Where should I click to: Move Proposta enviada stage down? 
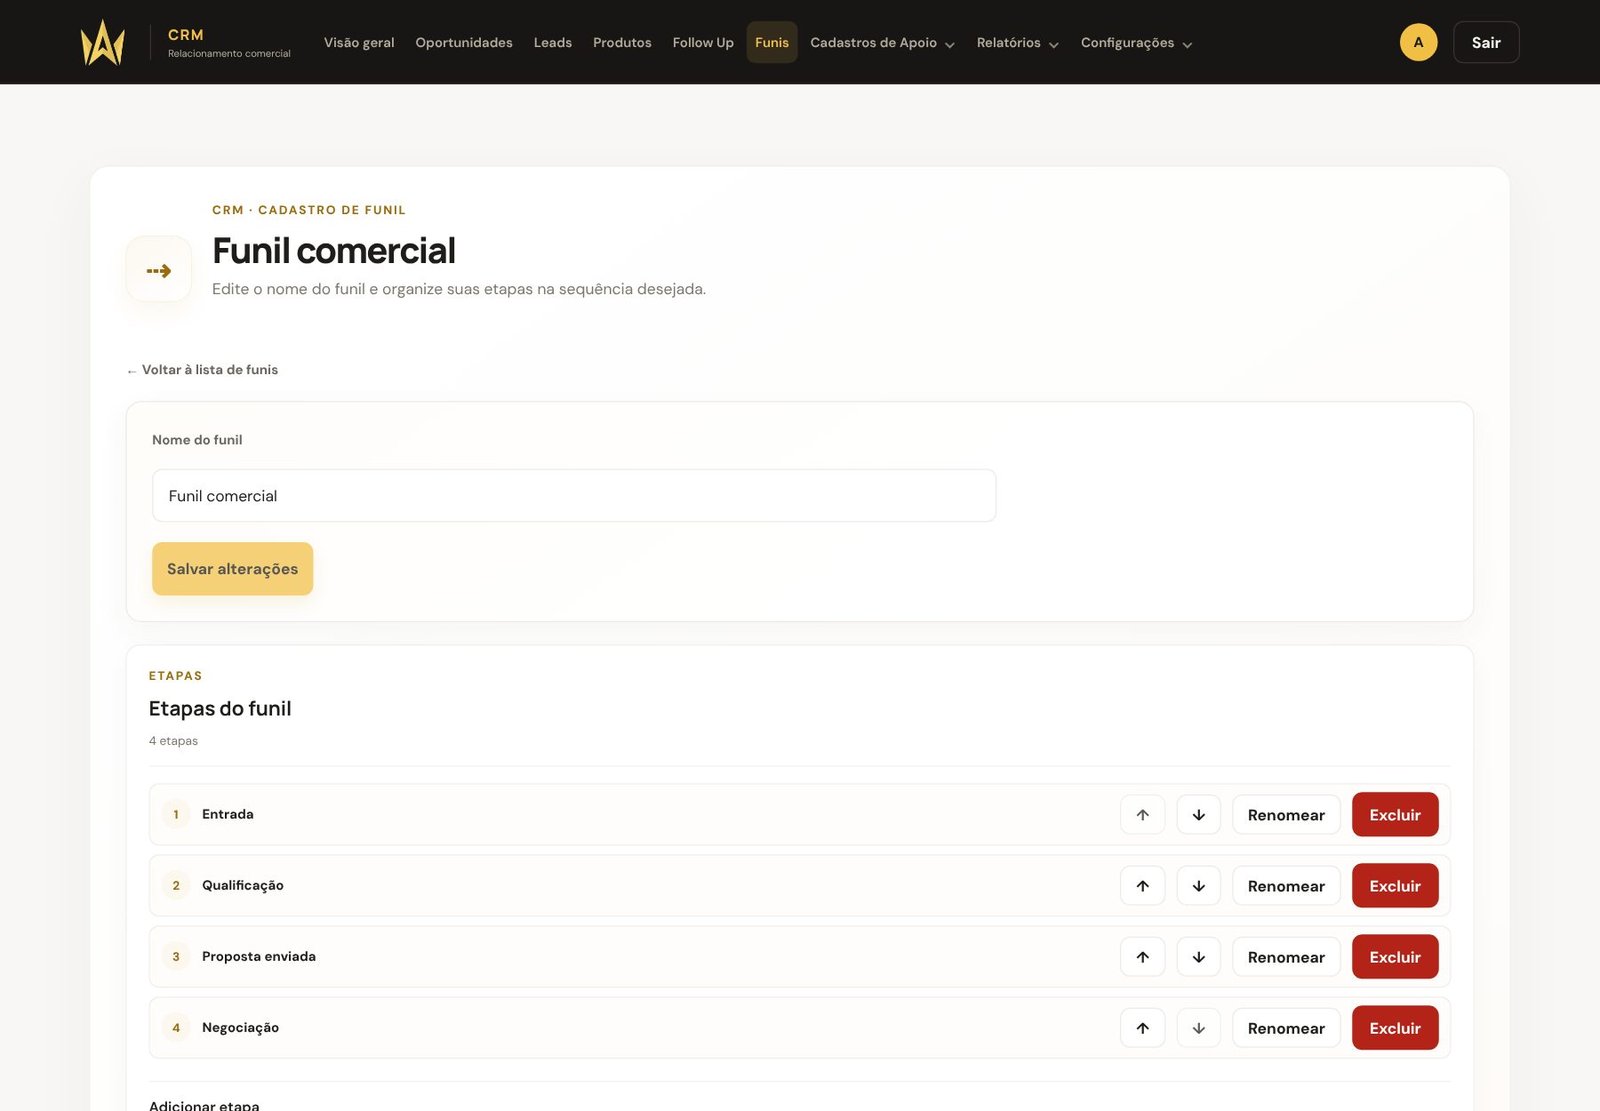1198,957
